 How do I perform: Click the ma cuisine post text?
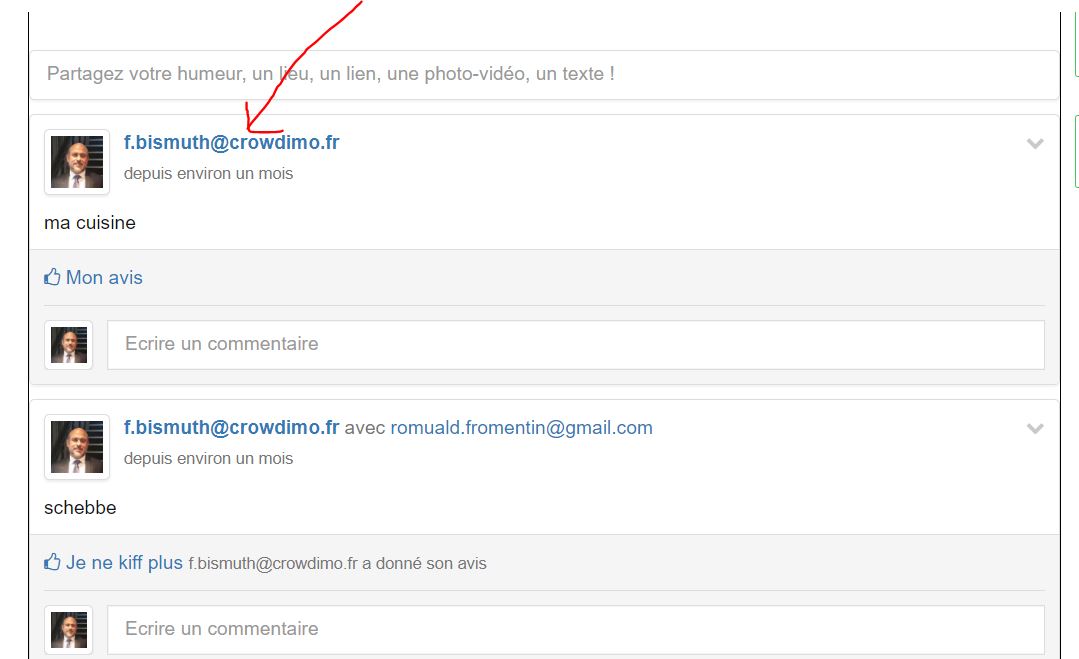(90, 223)
